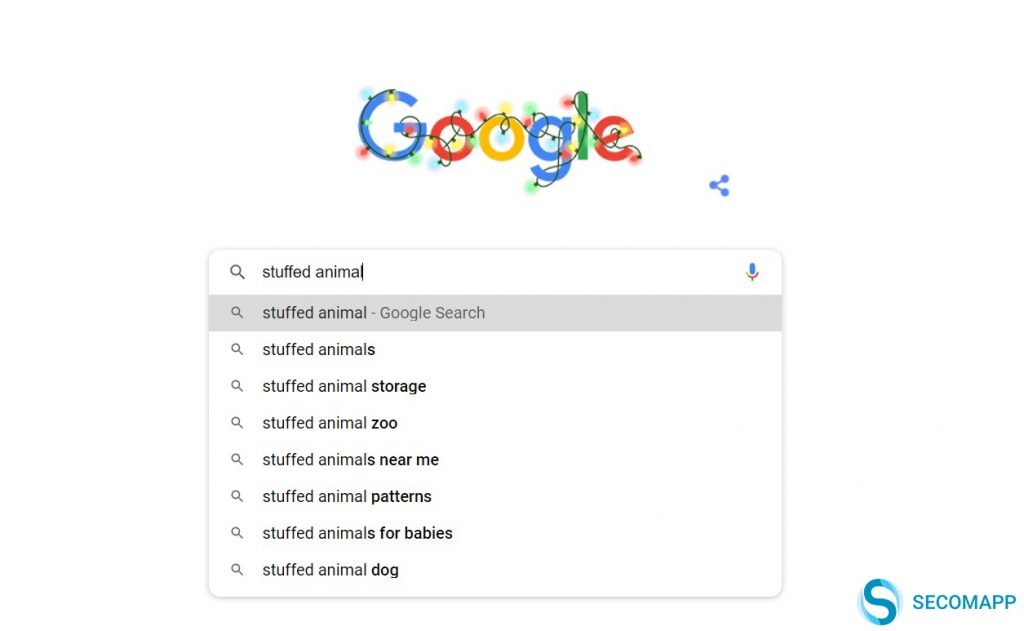Select 'stuffed animal - Google Search' suggestion
1024x631 pixels.
pyautogui.click(x=495, y=313)
